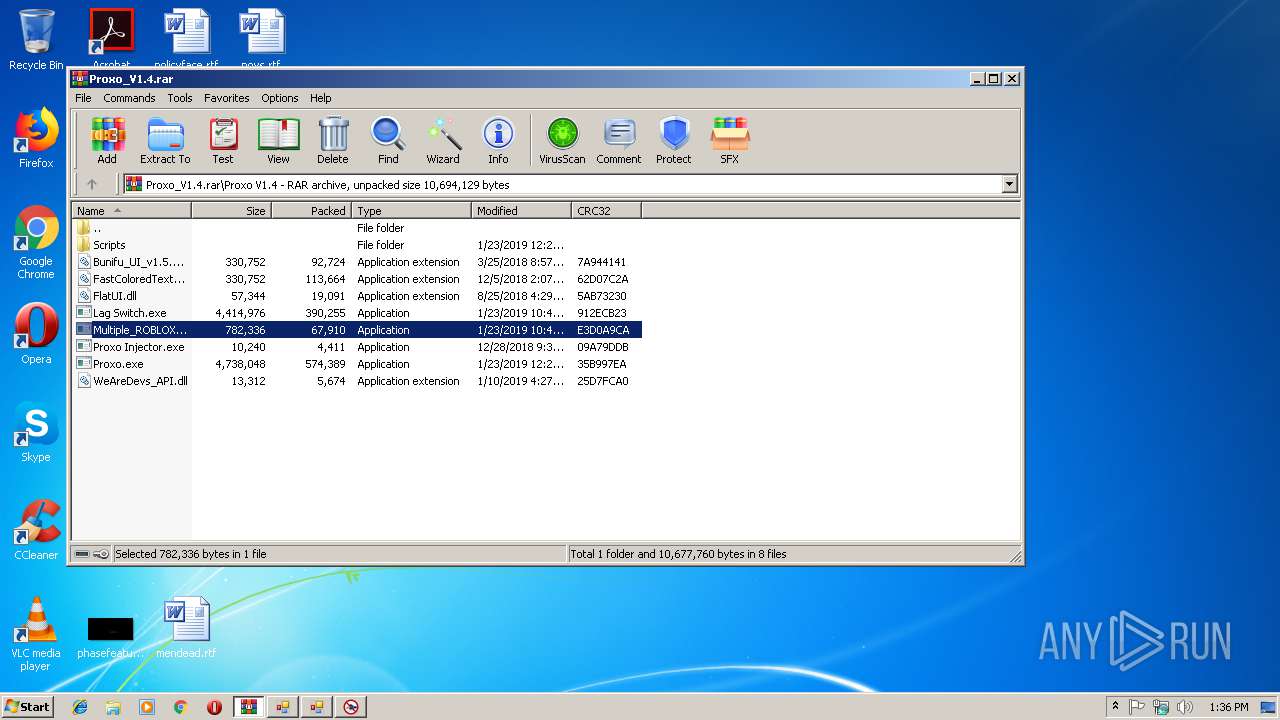Click the Protect shield icon
The image size is (1280, 720).
click(x=674, y=141)
